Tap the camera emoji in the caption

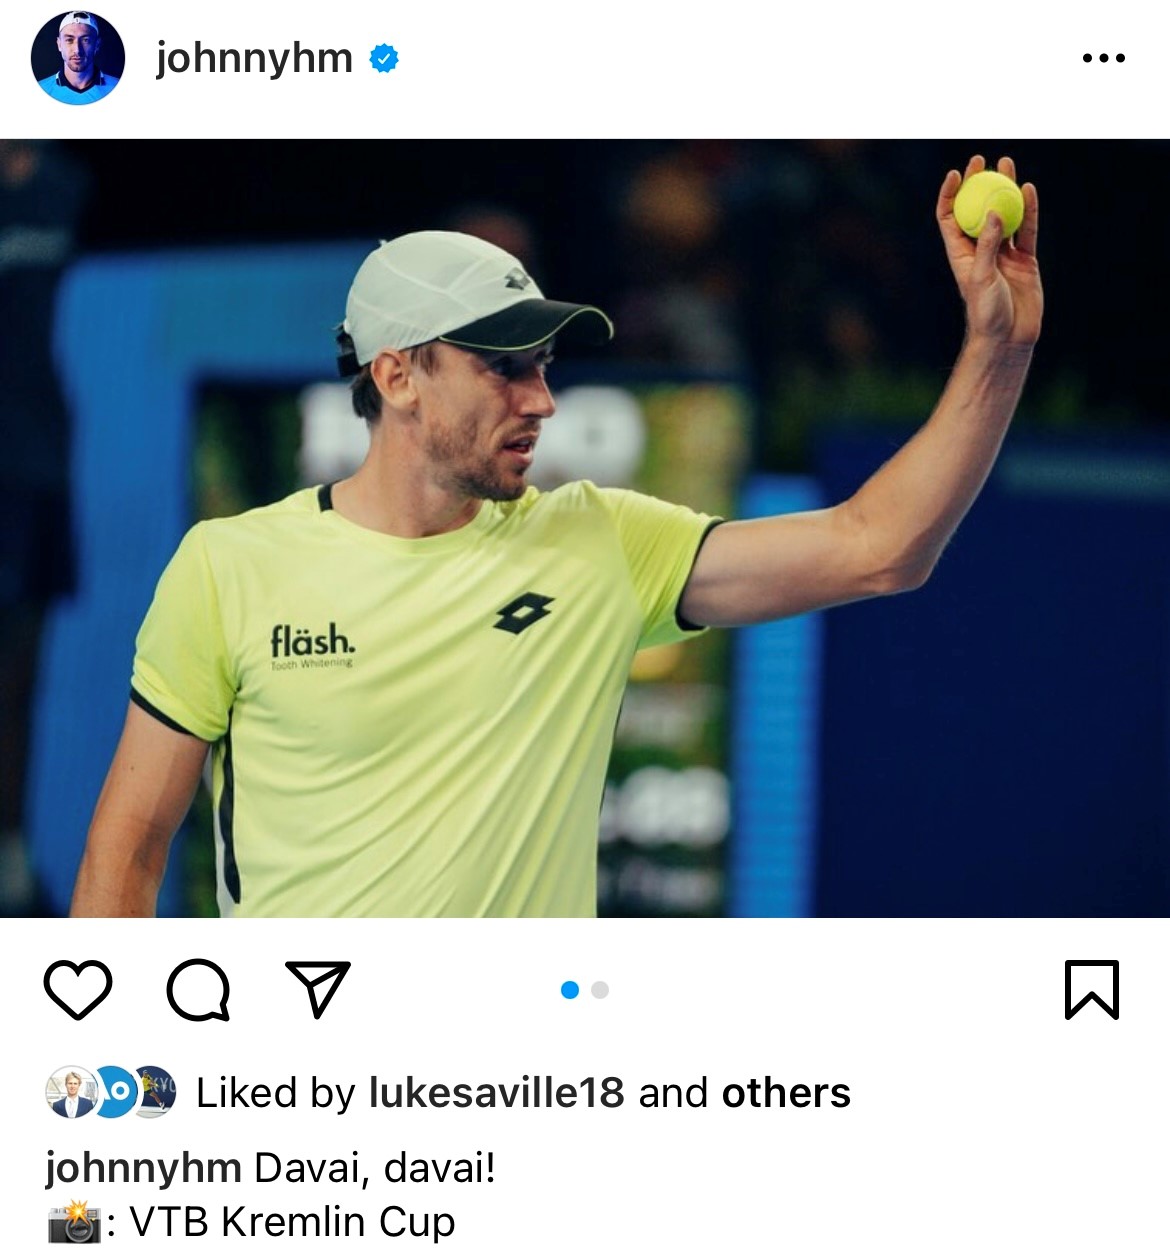coord(73,1223)
